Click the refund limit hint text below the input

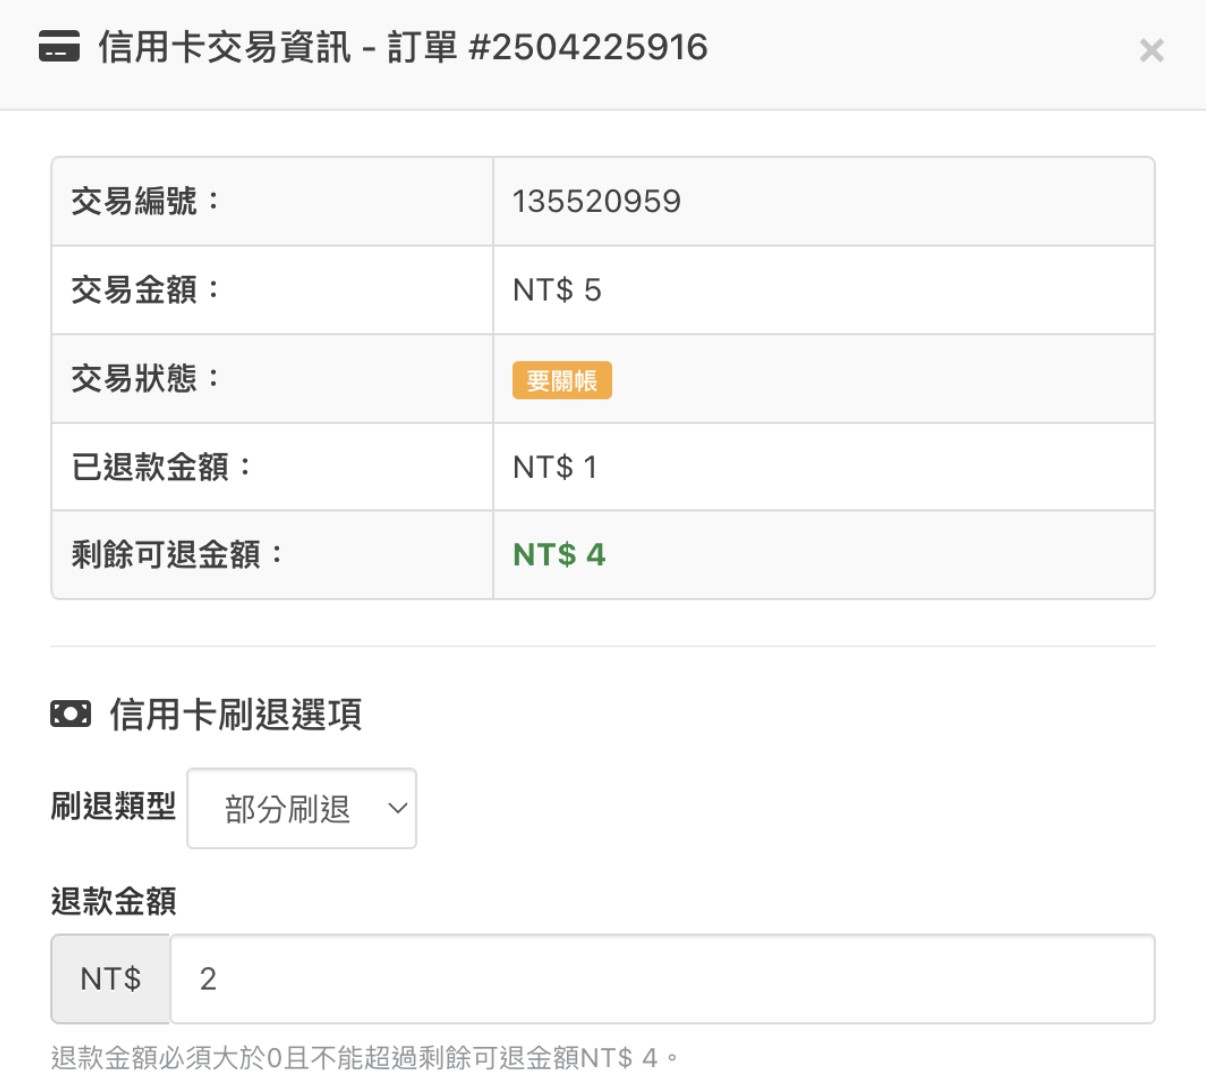[365, 1057]
